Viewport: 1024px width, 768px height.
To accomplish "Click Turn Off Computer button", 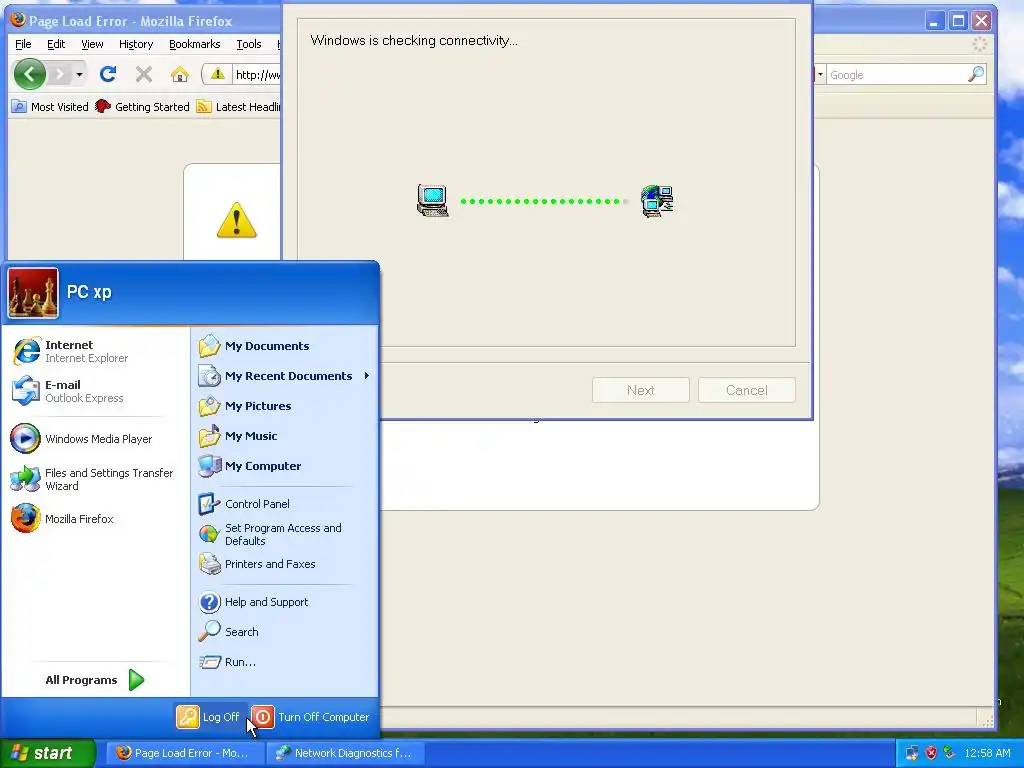I will click(x=311, y=717).
